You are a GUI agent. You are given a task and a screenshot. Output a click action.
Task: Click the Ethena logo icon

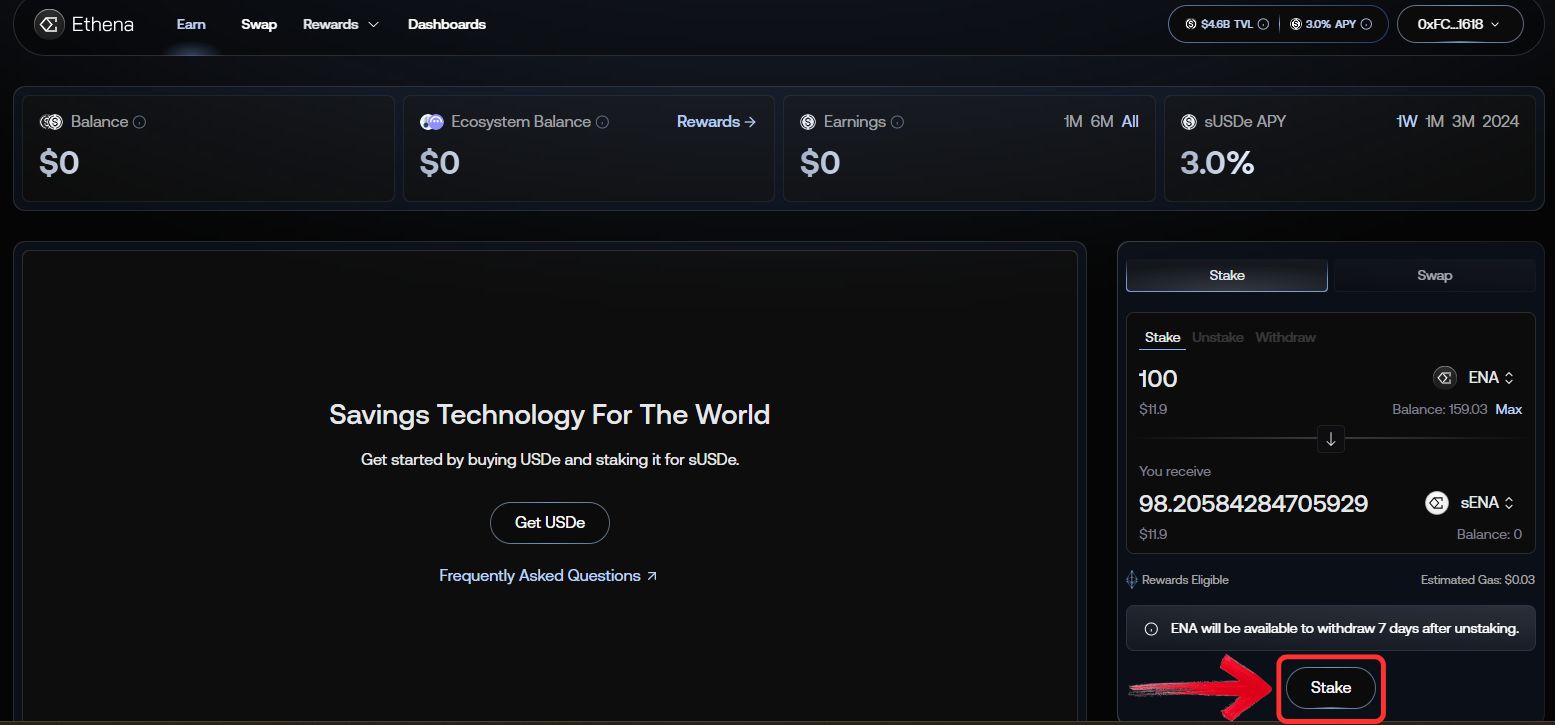[50, 24]
